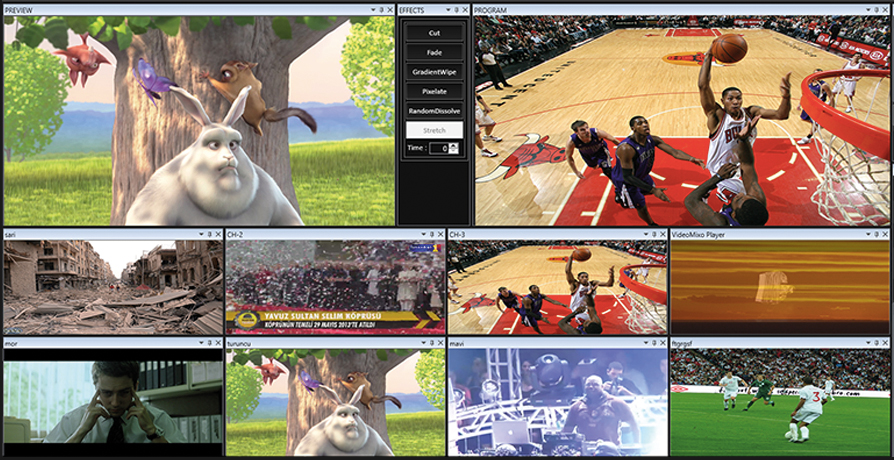Open the PREVIEW panel window-position dropdown arrow
Screen dimensions: 894x460
tap(373, 10)
